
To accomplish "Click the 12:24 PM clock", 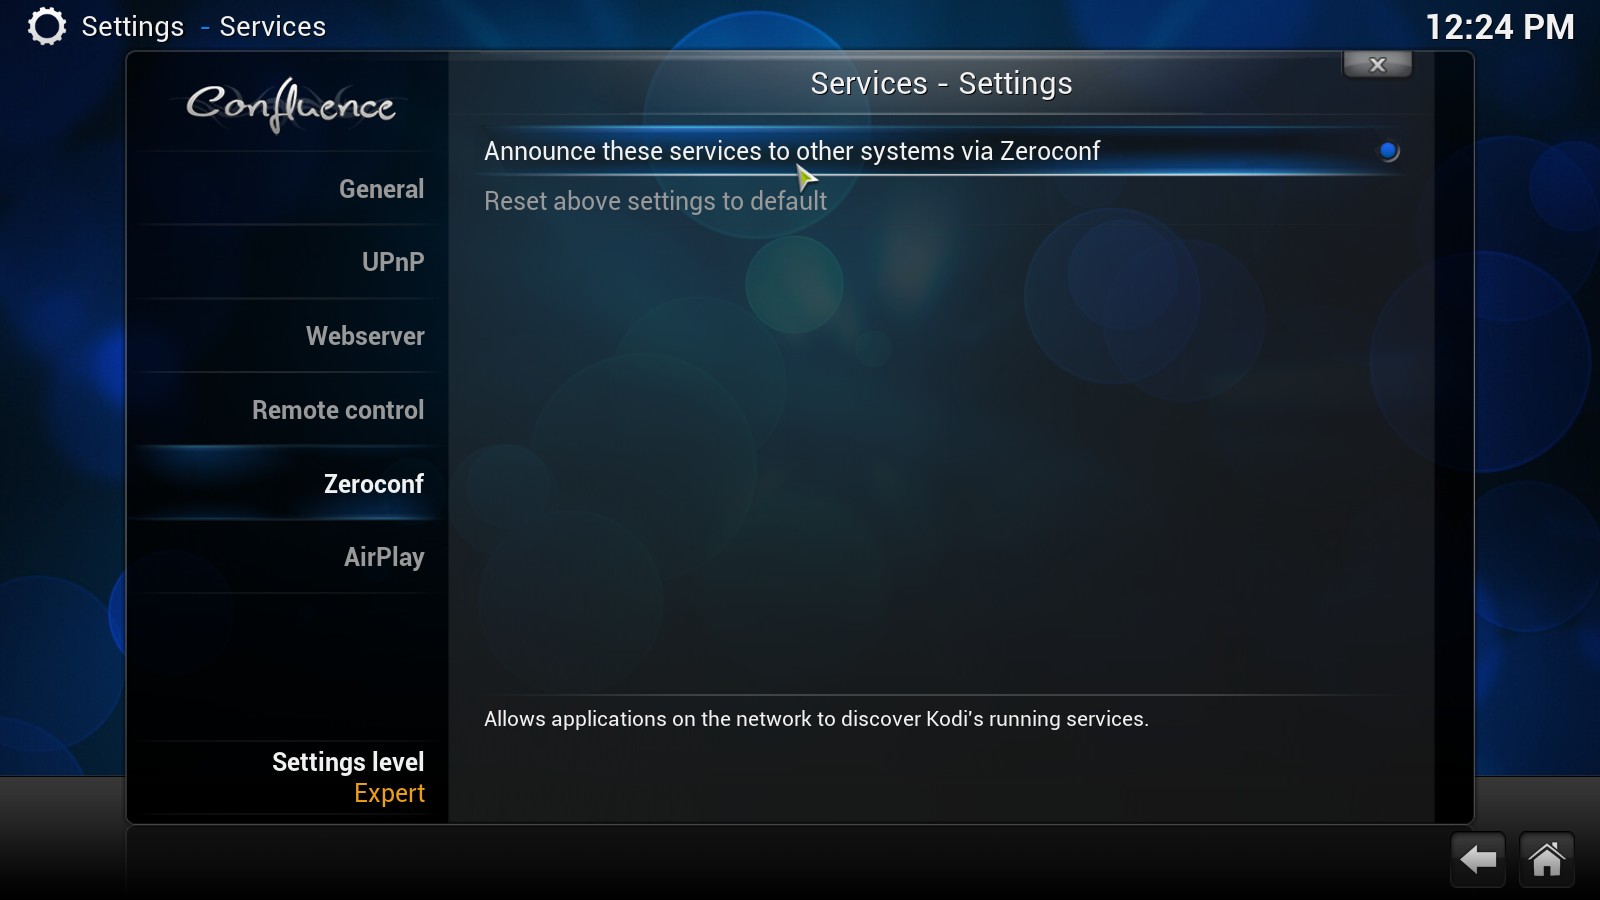I will point(1499,27).
